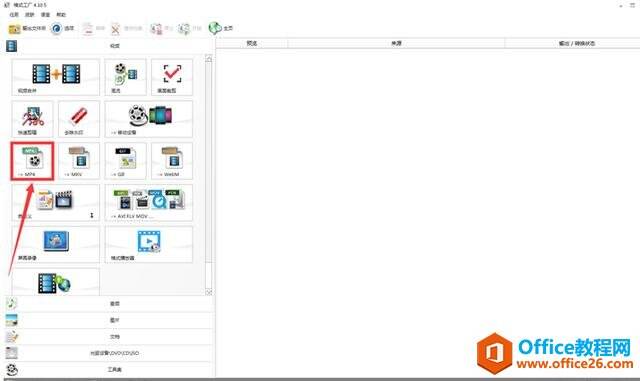This screenshot has width=640, height=381.
Task: Click the scroll down arrow of video panel
Action: coord(209,292)
